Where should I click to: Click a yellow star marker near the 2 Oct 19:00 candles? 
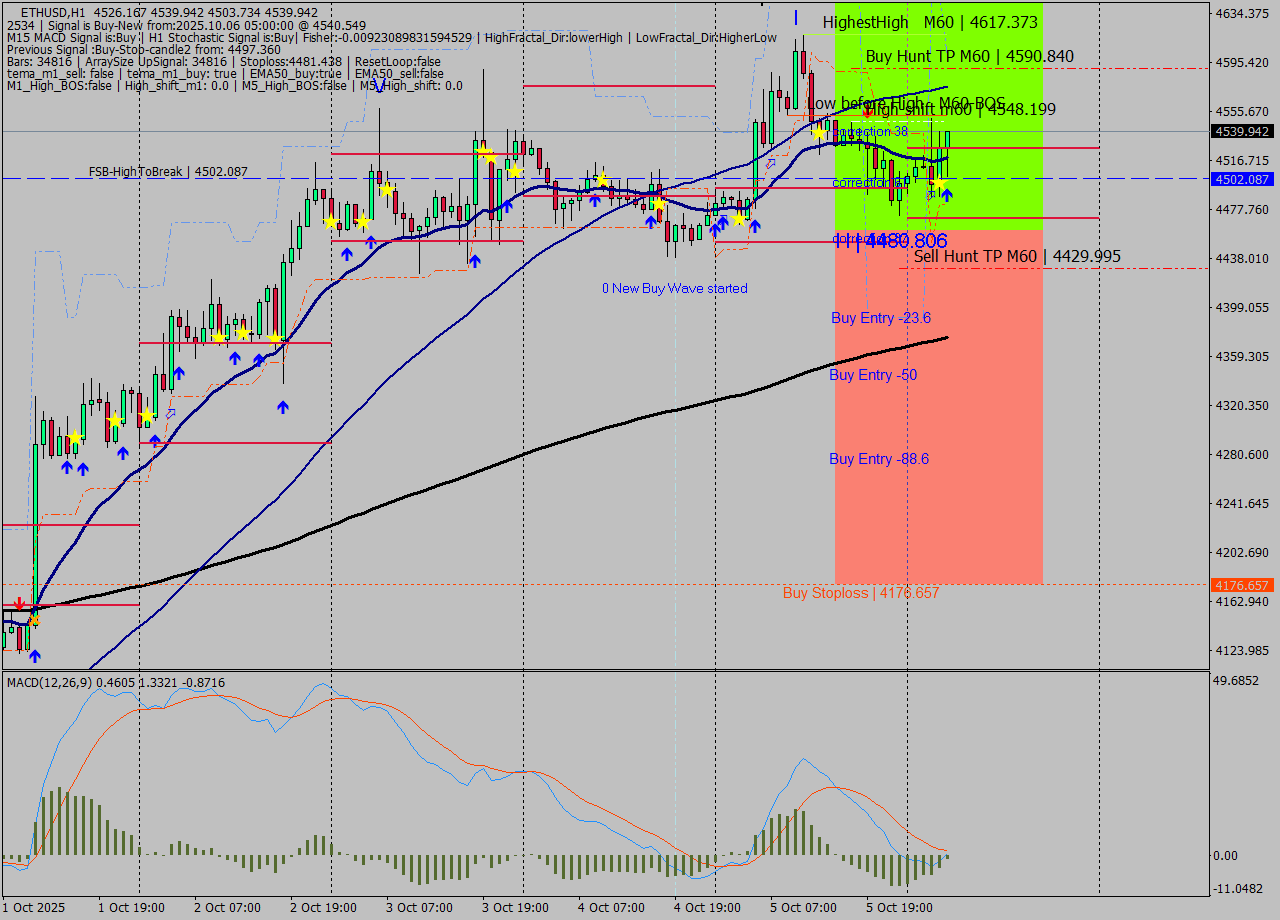point(331,223)
